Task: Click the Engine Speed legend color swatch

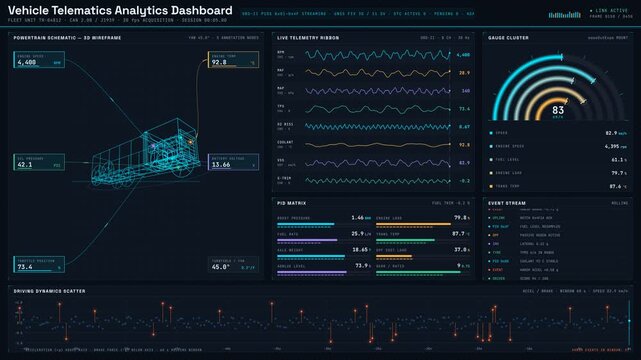Action: (x=491, y=146)
